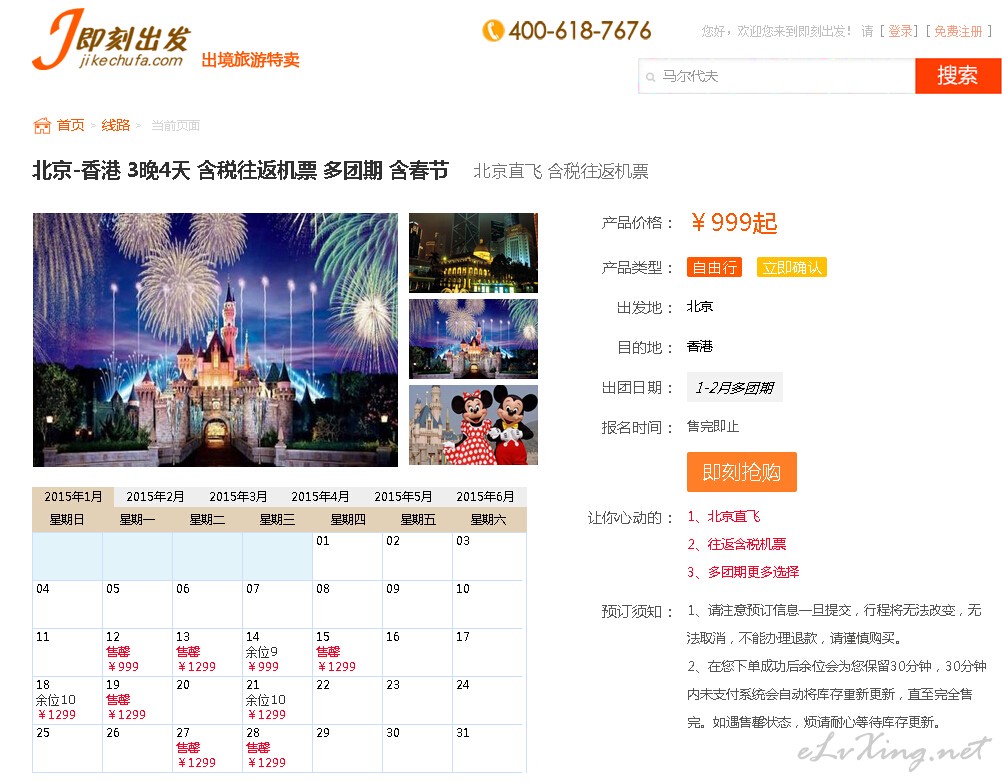Screen dimensions: 1002x784
Task: Select the Mickey and Minnie thumbnail
Action: [473, 425]
